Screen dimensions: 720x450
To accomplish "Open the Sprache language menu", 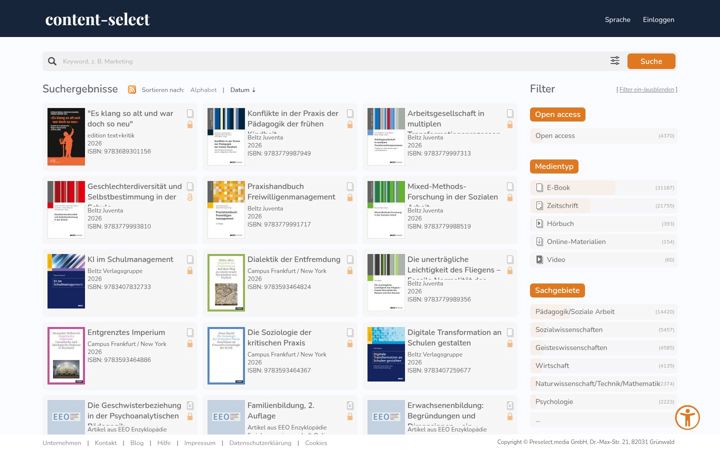I will tap(617, 20).
